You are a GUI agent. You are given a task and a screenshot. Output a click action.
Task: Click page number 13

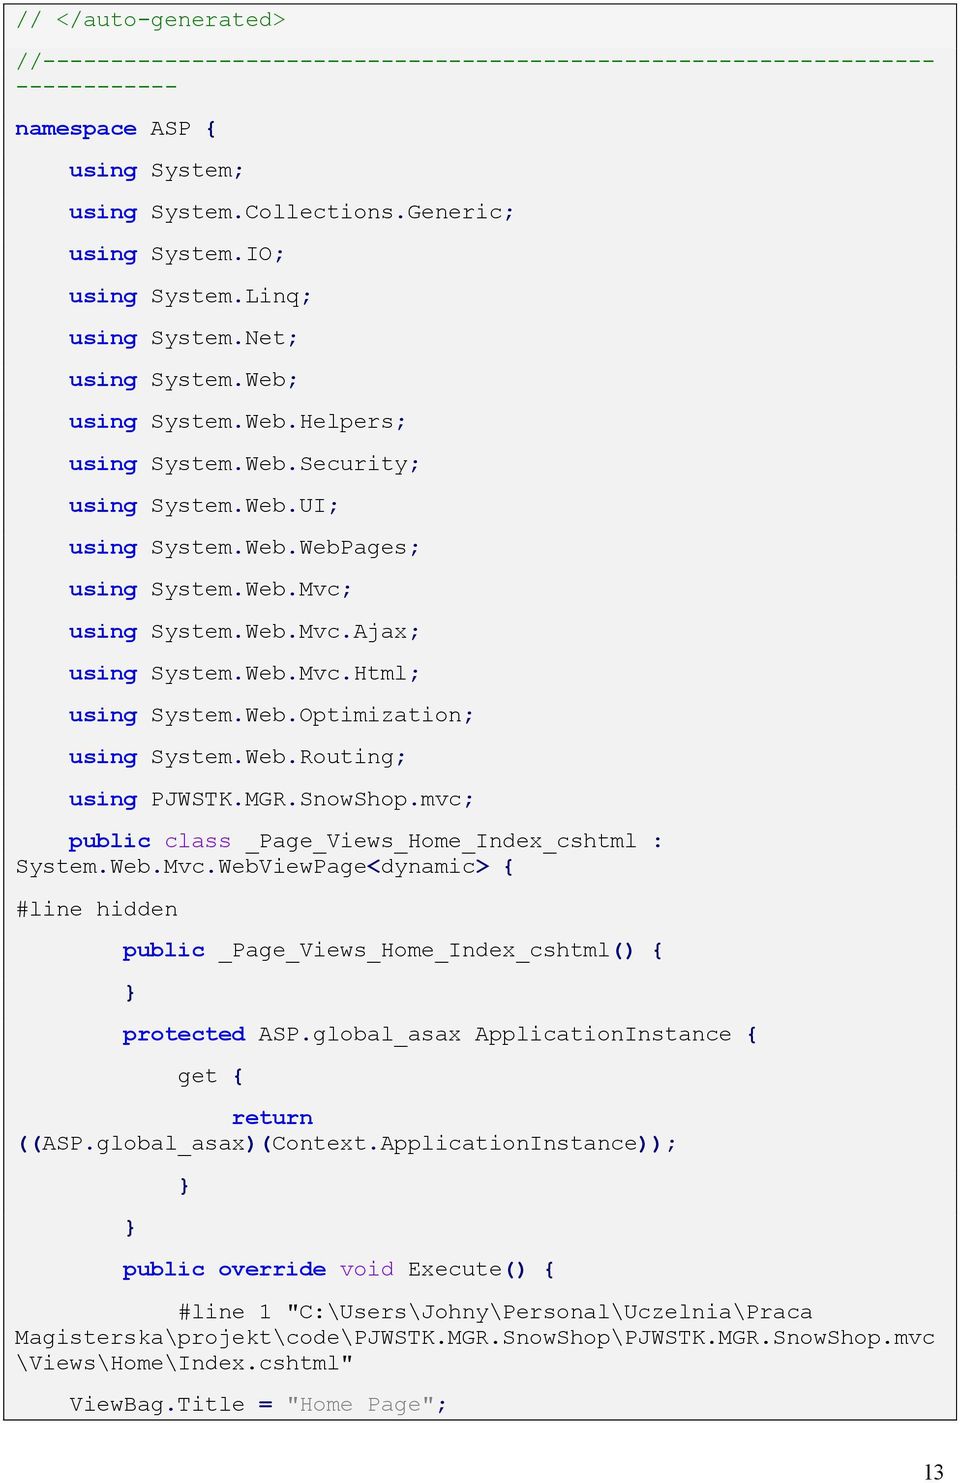(x=933, y=1471)
